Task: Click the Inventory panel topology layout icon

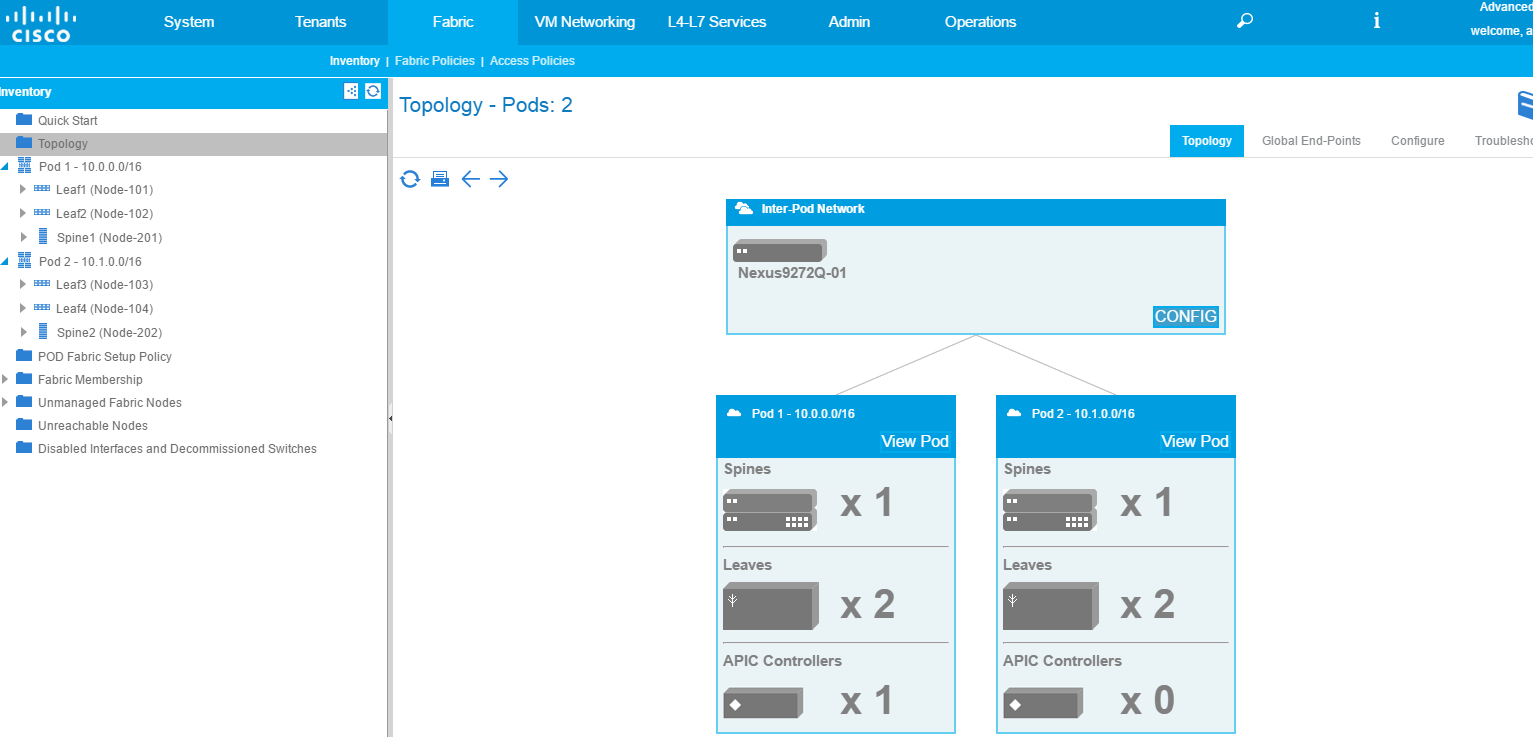Action: (x=351, y=91)
